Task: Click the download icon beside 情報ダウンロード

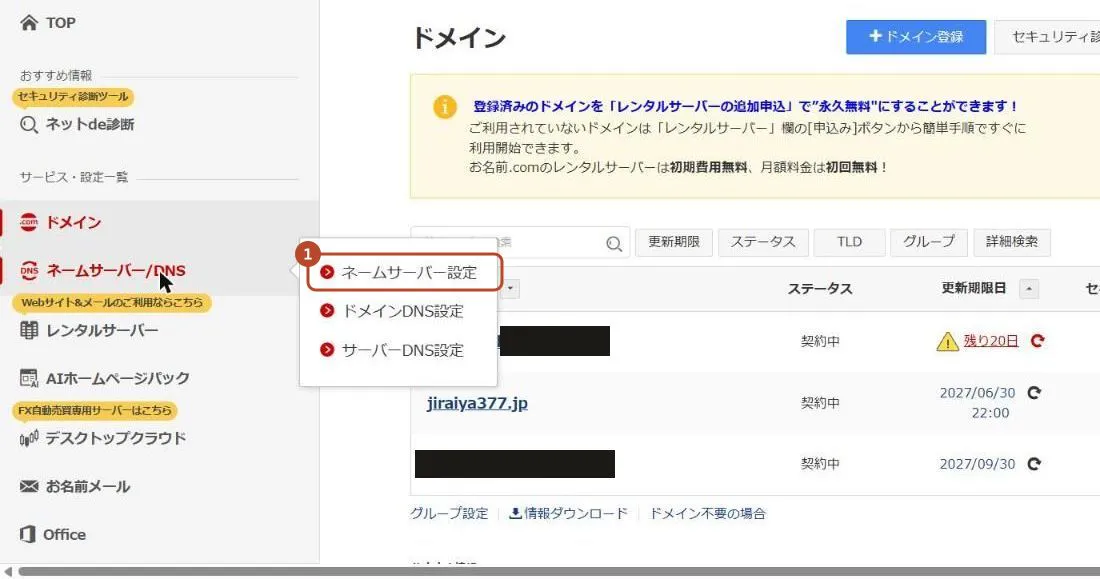Action: click(515, 514)
